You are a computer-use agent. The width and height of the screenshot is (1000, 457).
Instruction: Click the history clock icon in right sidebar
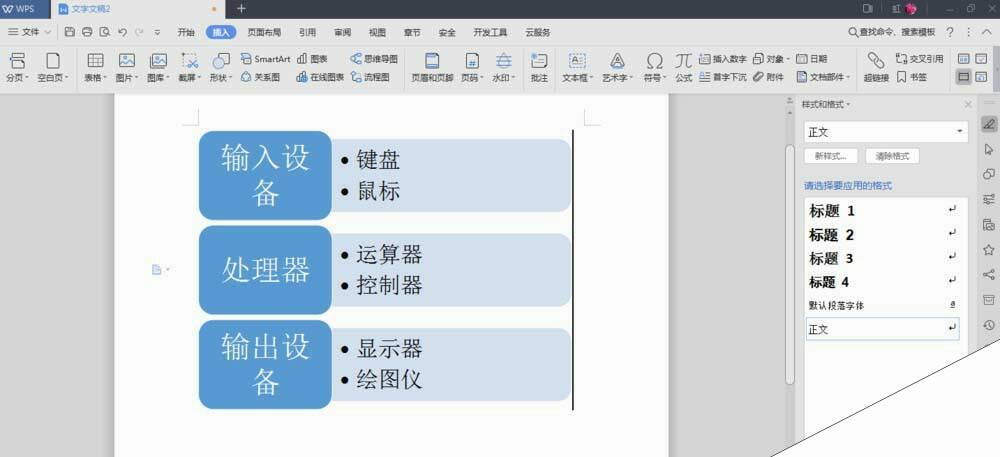click(989, 325)
